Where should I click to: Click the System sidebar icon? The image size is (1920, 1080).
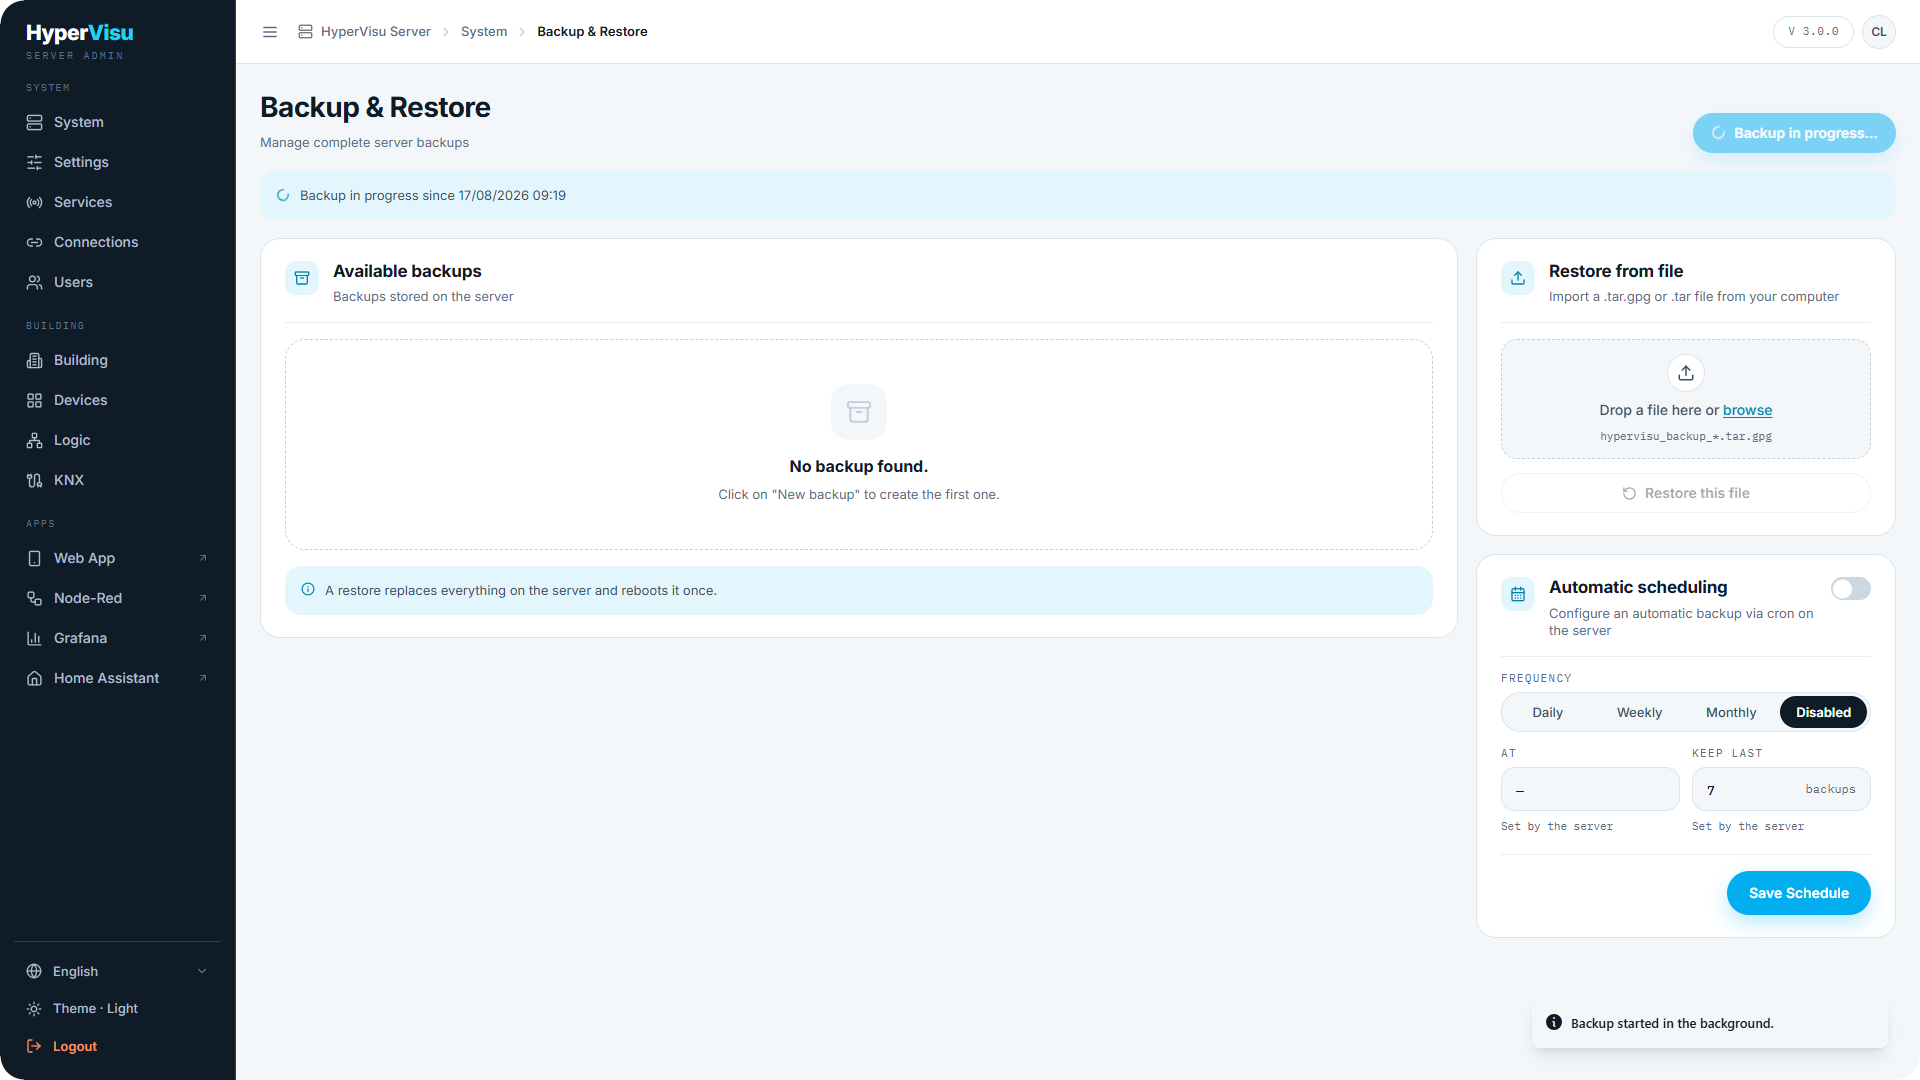pos(34,122)
